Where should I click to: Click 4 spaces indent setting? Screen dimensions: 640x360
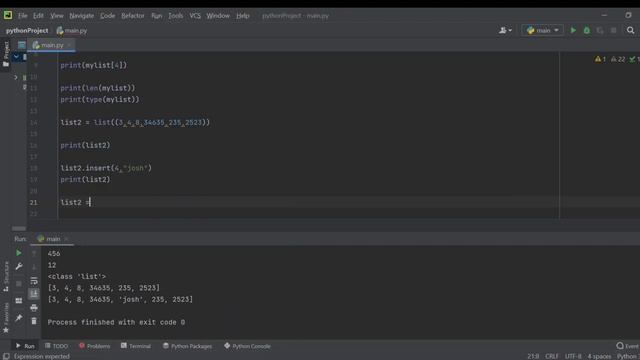pyautogui.click(x=599, y=356)
